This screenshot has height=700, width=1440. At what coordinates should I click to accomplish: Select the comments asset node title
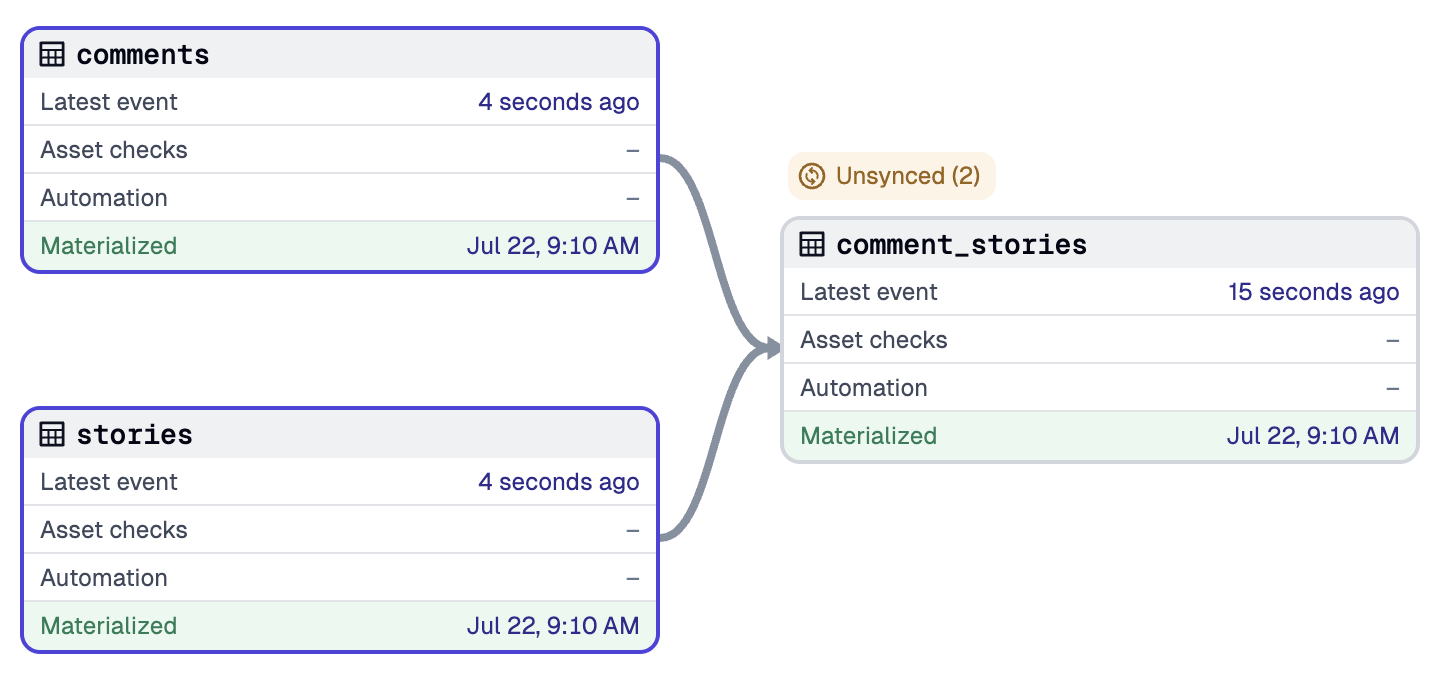point(143,54)
